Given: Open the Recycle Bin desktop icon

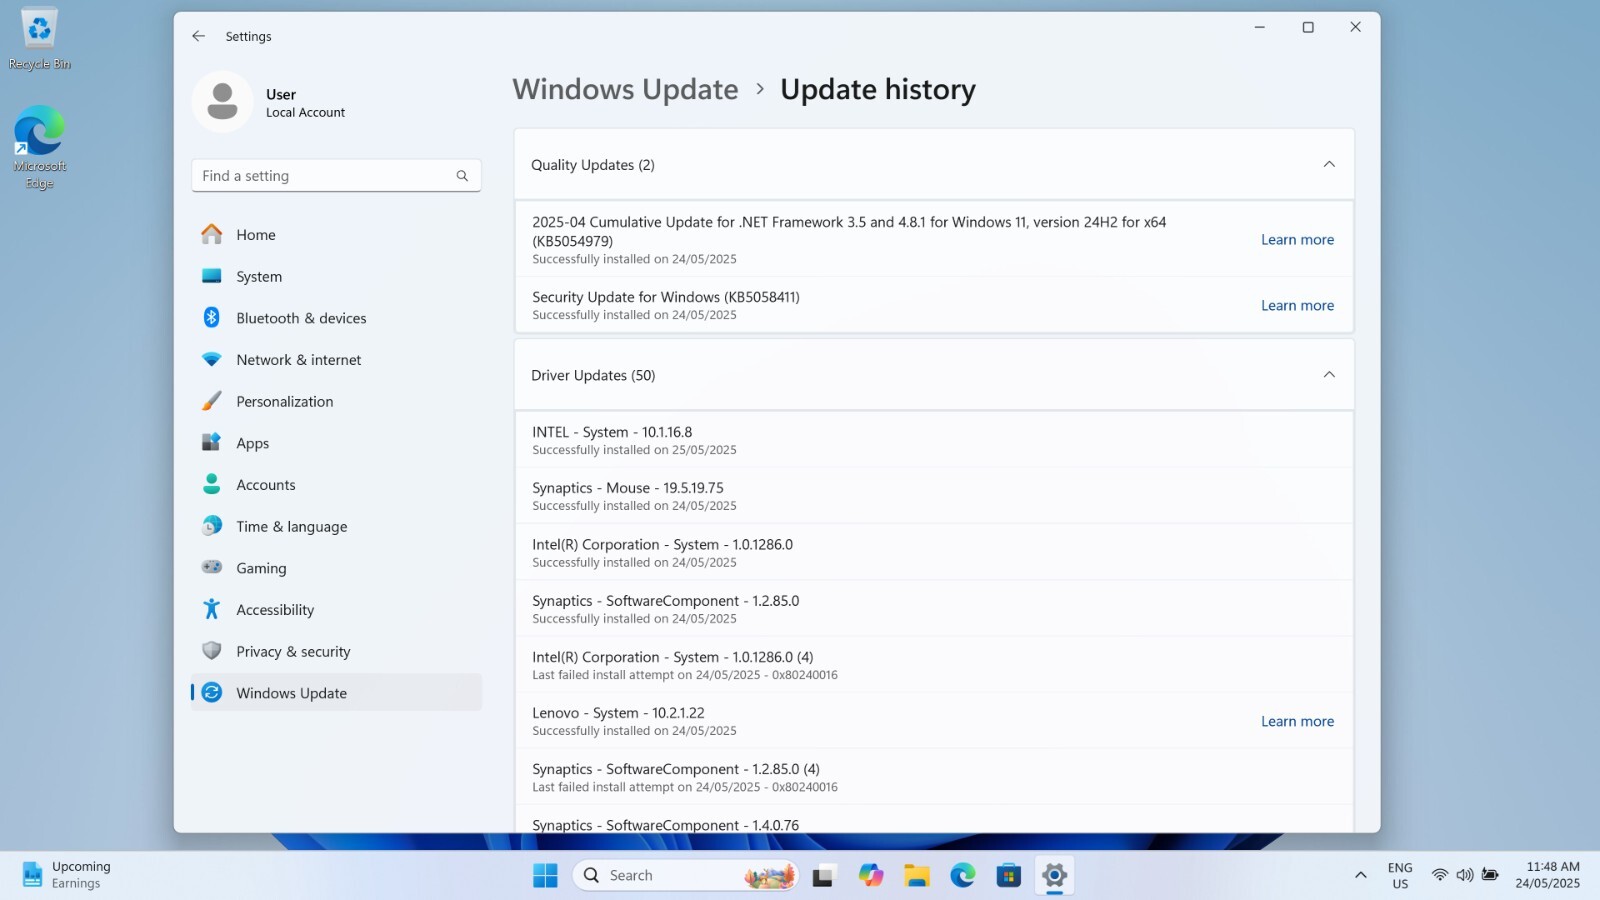Looking at the screenshot, I should click(x=39, y=39).
